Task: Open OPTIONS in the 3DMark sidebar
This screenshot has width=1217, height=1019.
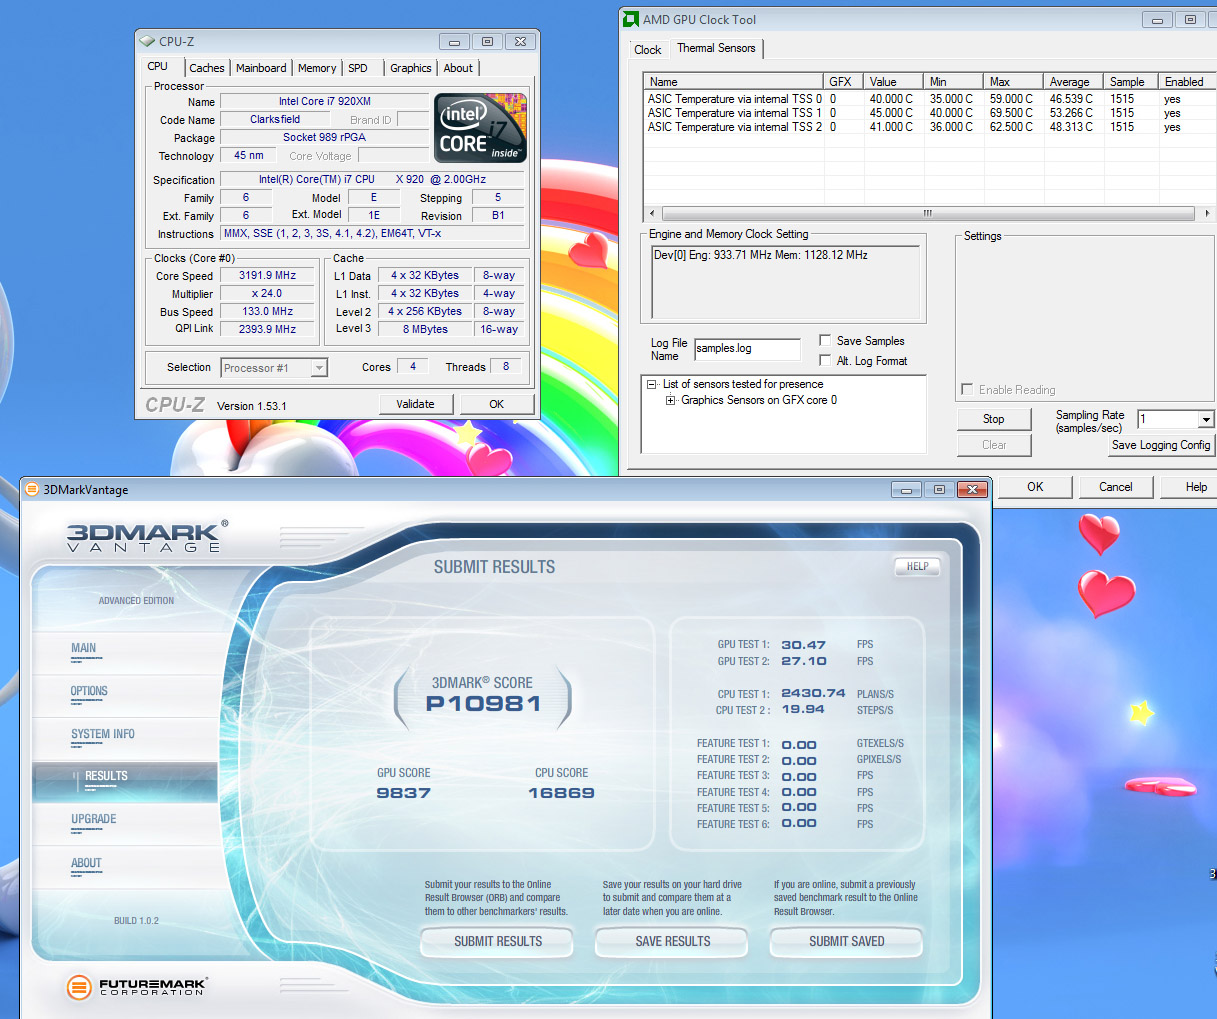Action: click(89, 691)
